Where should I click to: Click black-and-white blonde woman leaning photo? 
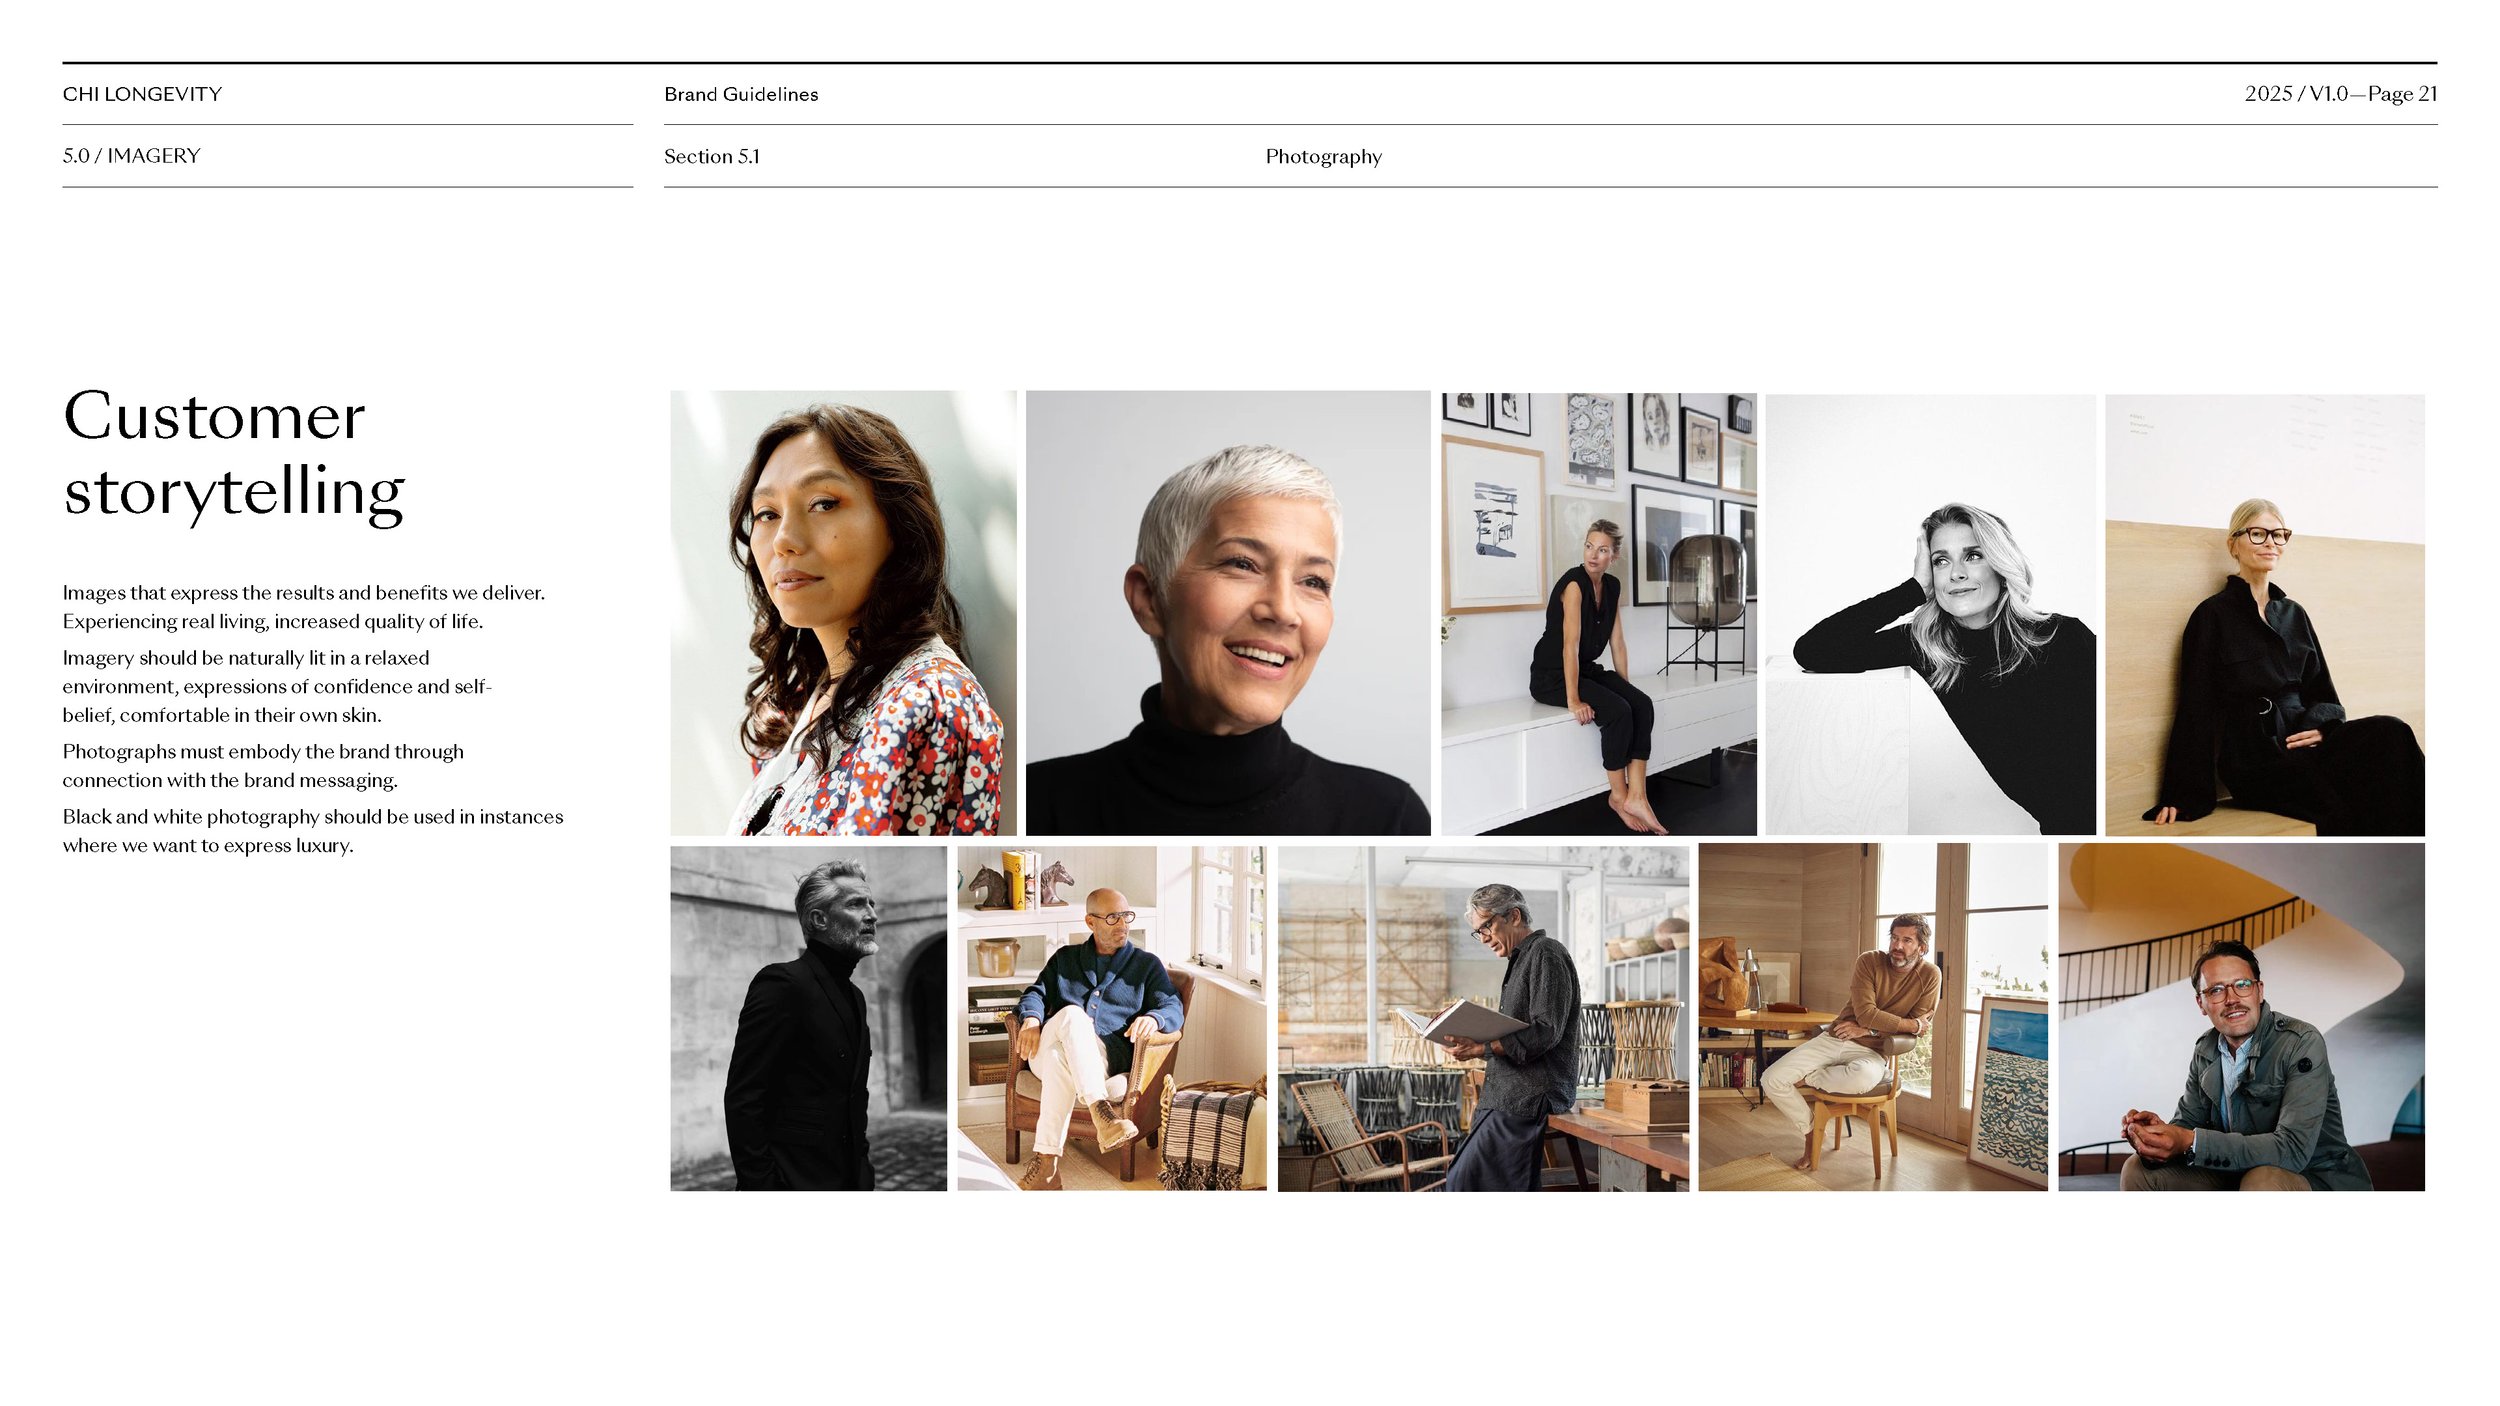click(1929, 614)
